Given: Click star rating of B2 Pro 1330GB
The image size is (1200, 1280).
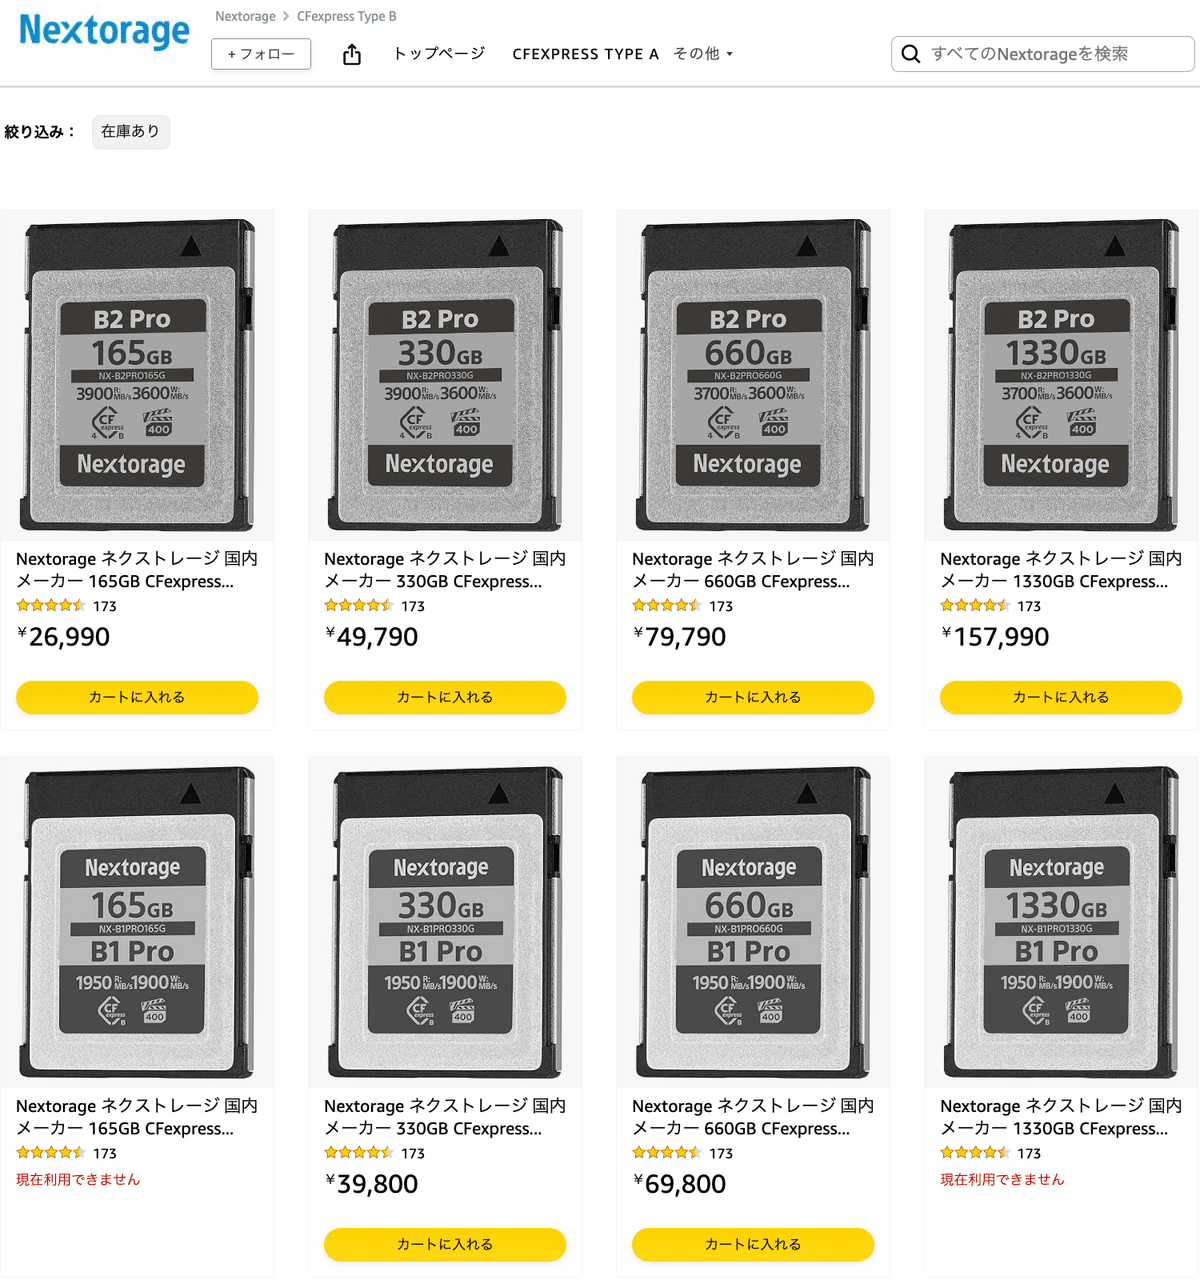Looking at the screenshot, I should coord(975,606).
